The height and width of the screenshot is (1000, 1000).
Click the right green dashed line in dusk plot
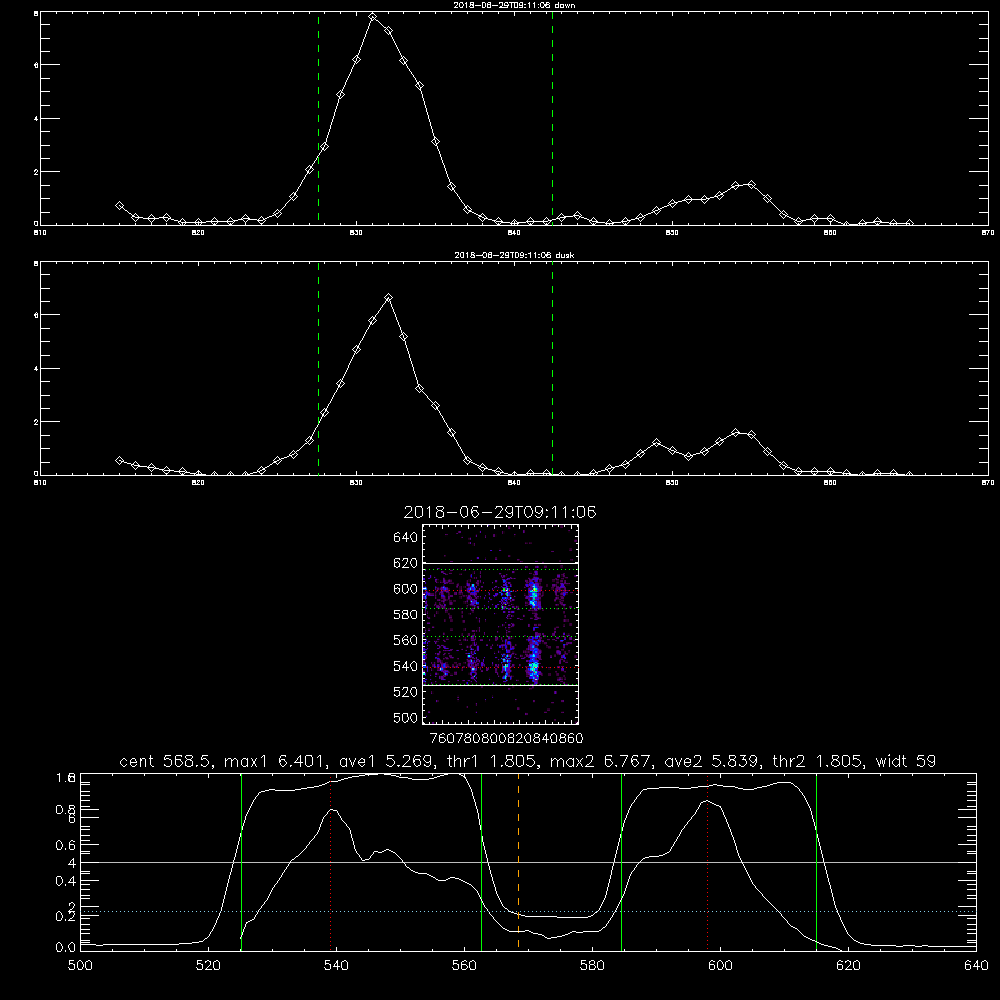[x=552, y=367]
